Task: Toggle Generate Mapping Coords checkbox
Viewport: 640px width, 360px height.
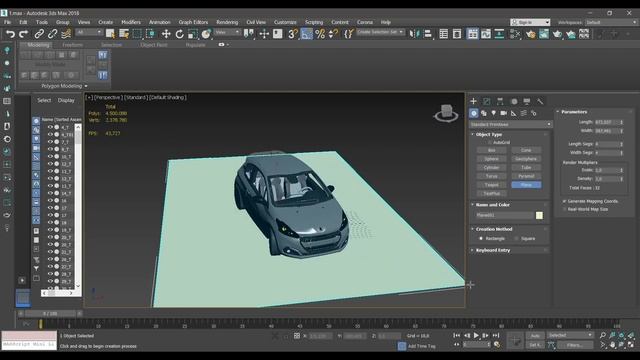Action: [x=565, y=201]
